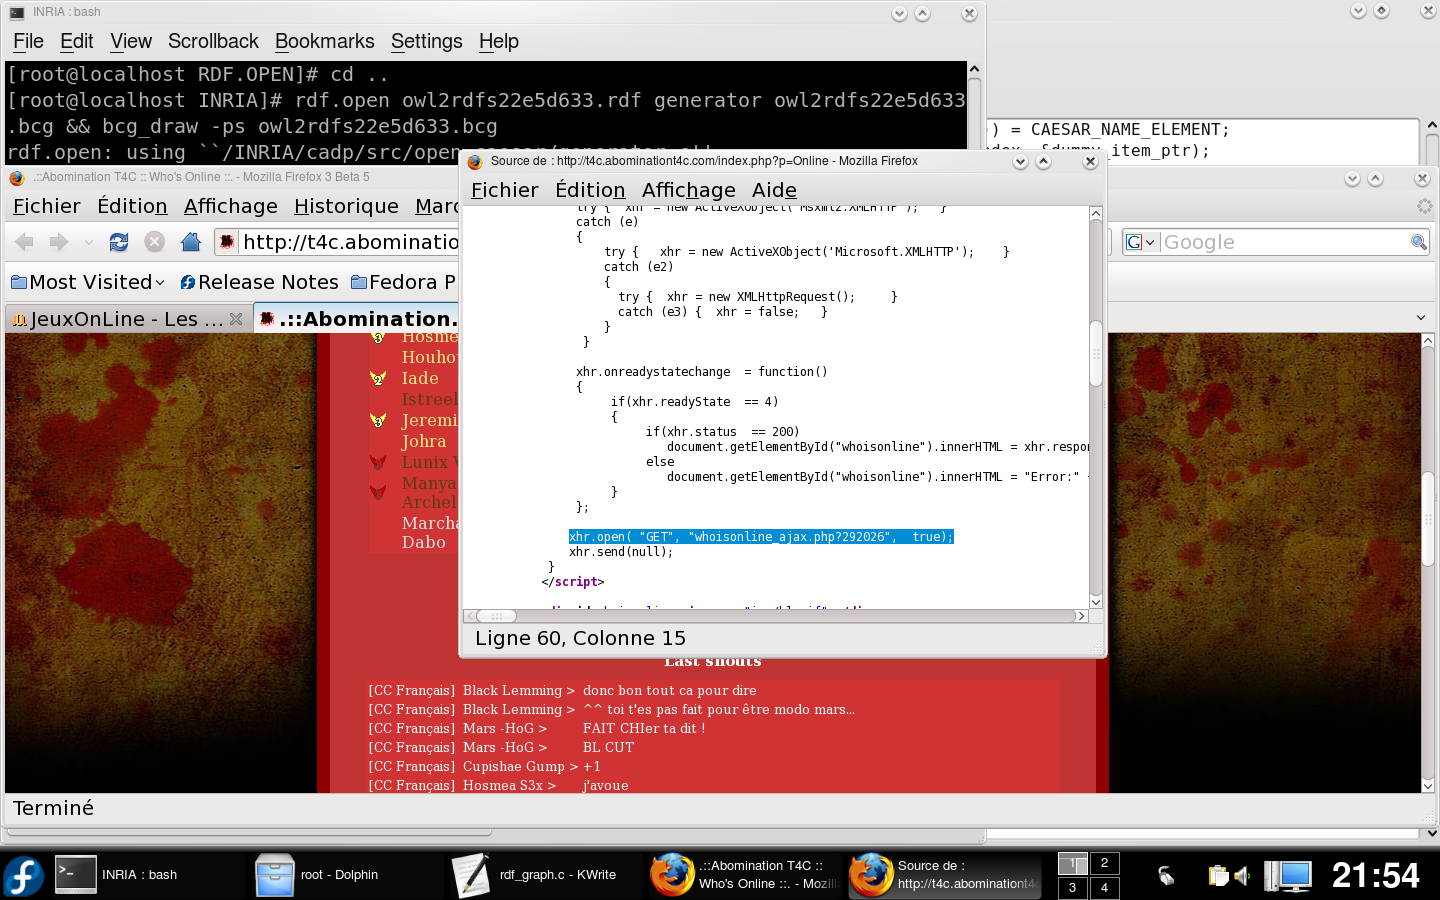The height and width of the screenshot is (900, 1440).
Task: Switch to virtual desktop 3
Action: [x=1073, y=887]
